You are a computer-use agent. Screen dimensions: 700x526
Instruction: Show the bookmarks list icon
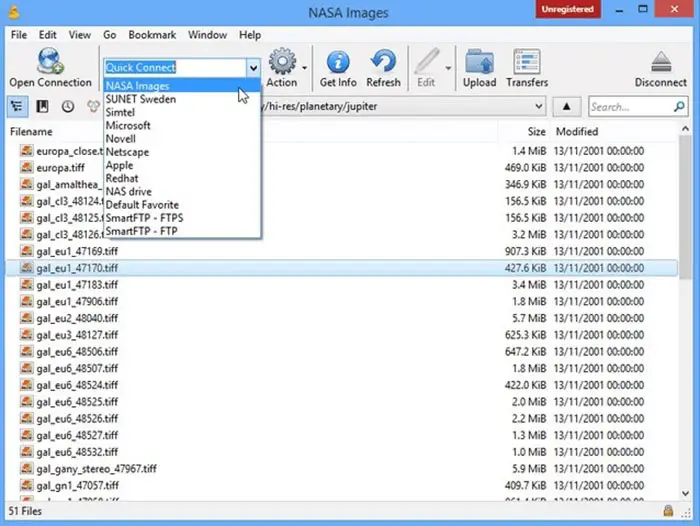click(x=42, y=106)
